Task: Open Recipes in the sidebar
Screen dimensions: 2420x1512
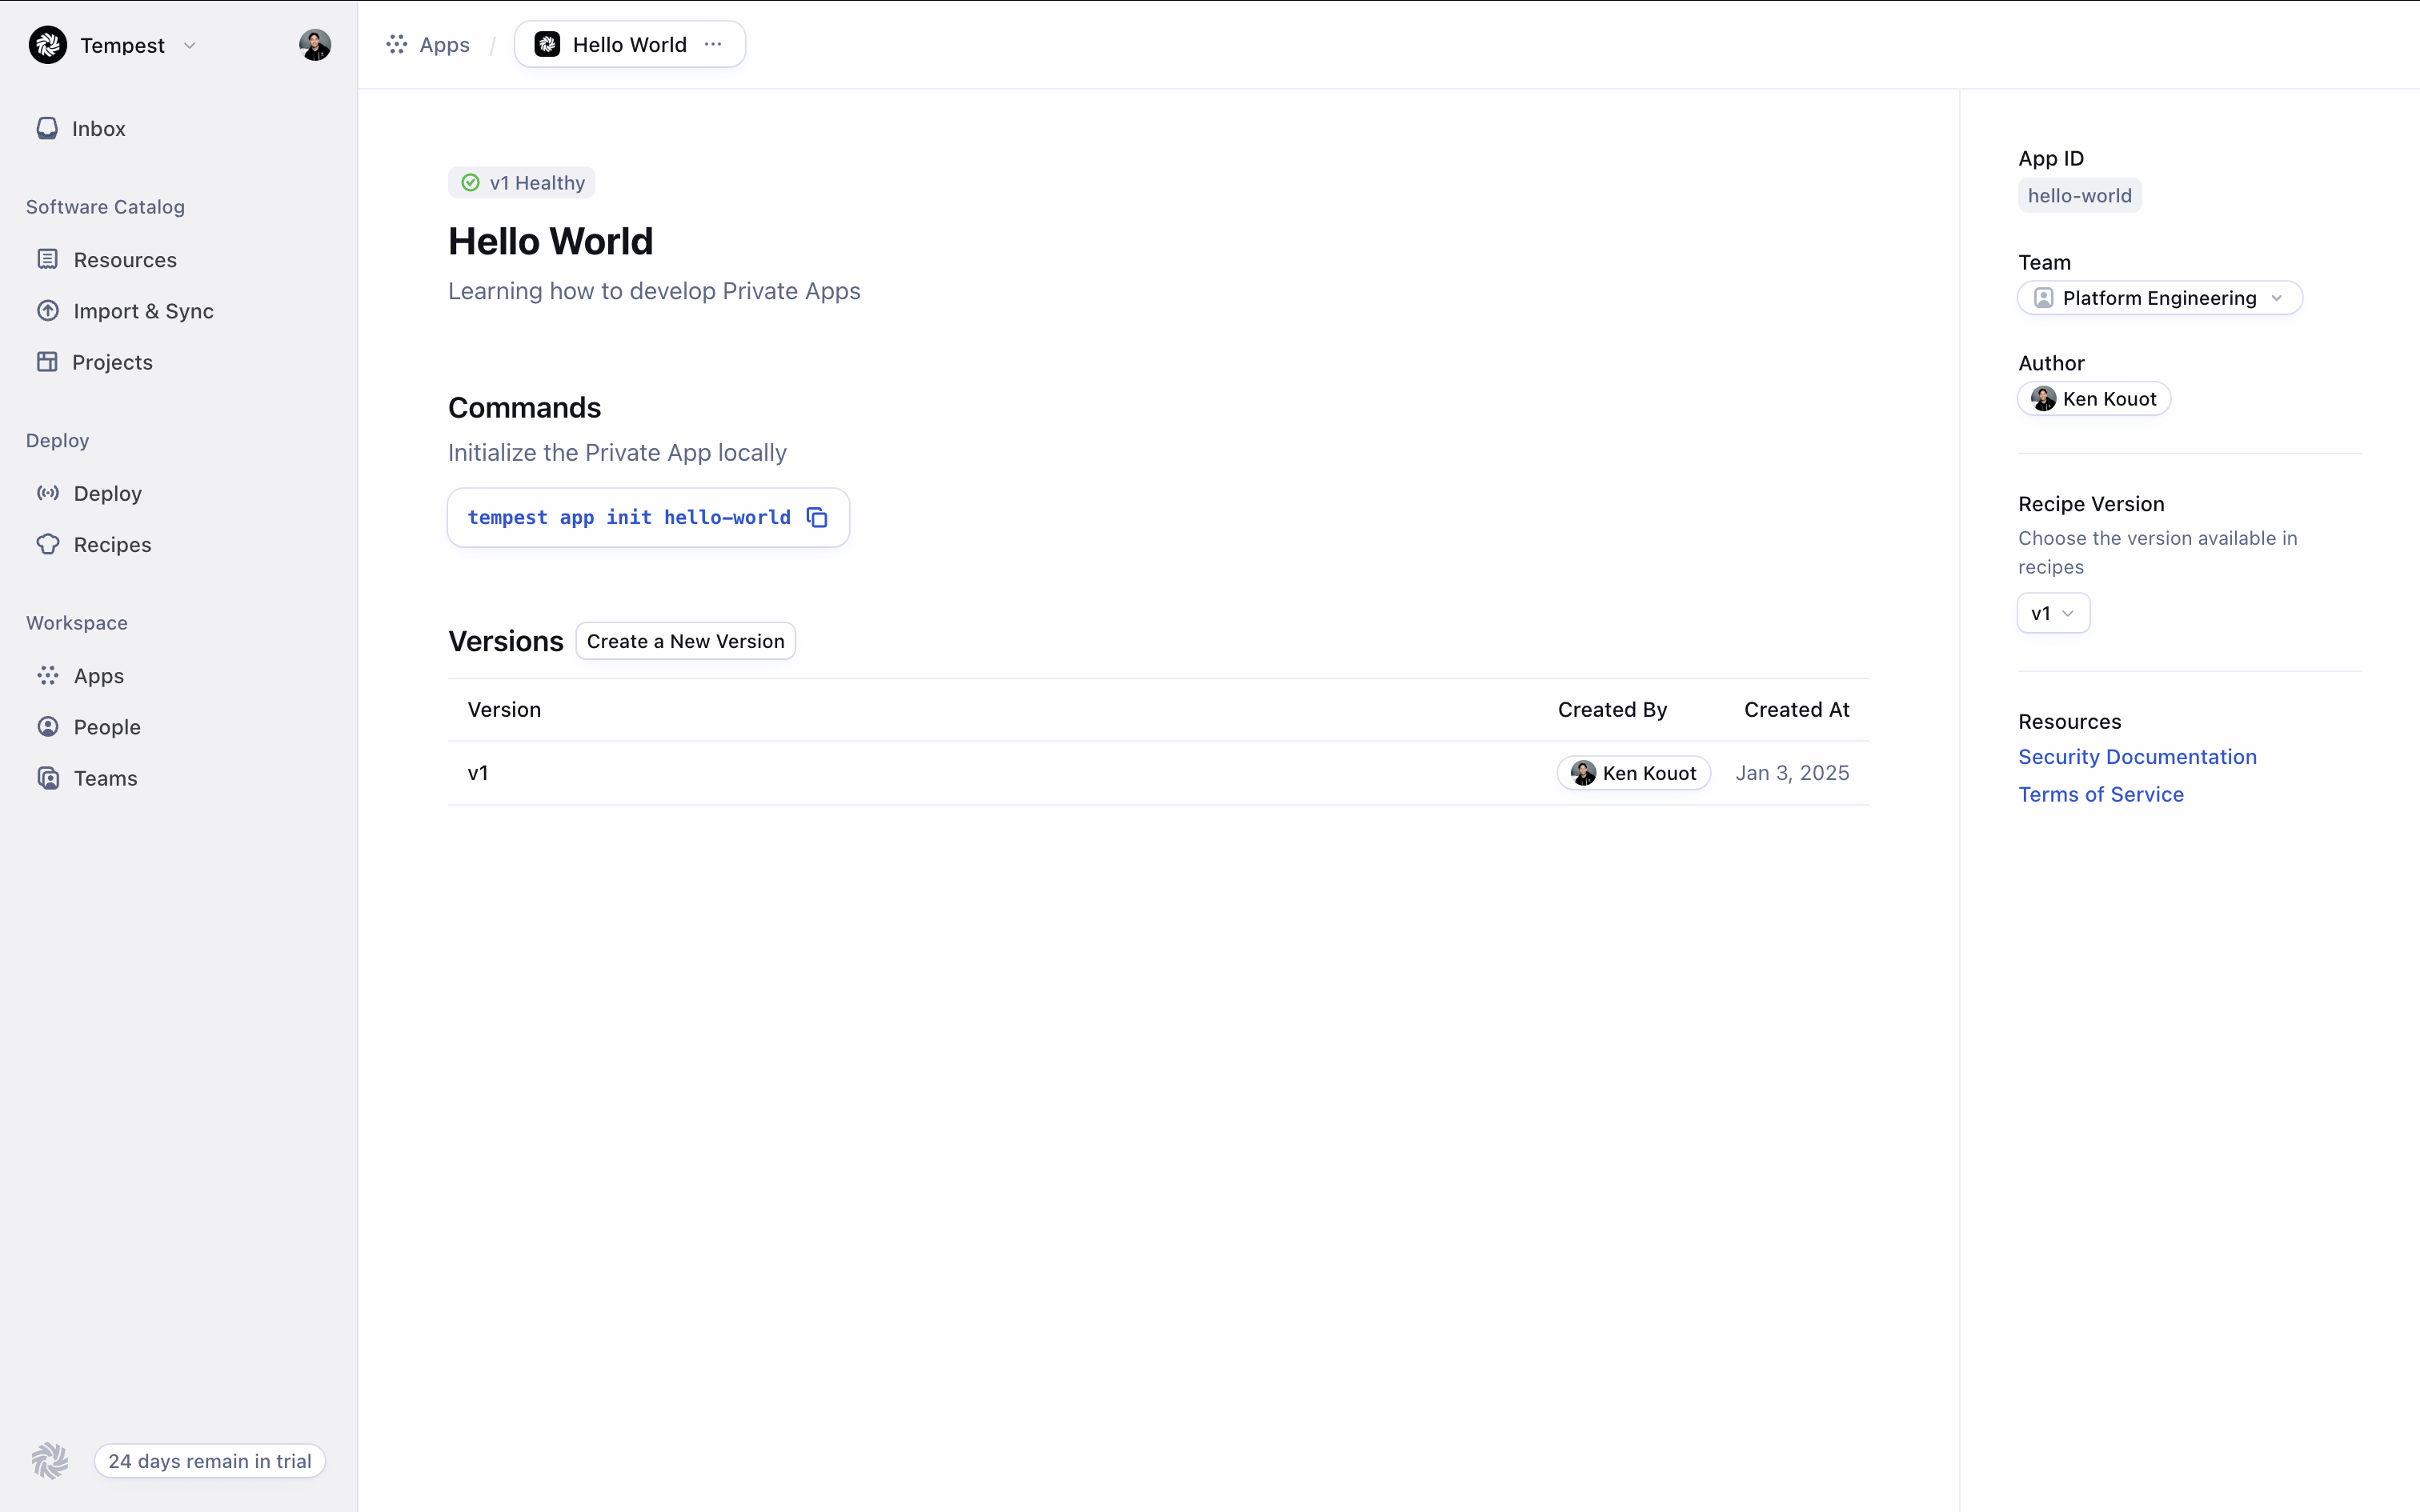Action: [x=112, y=545]
